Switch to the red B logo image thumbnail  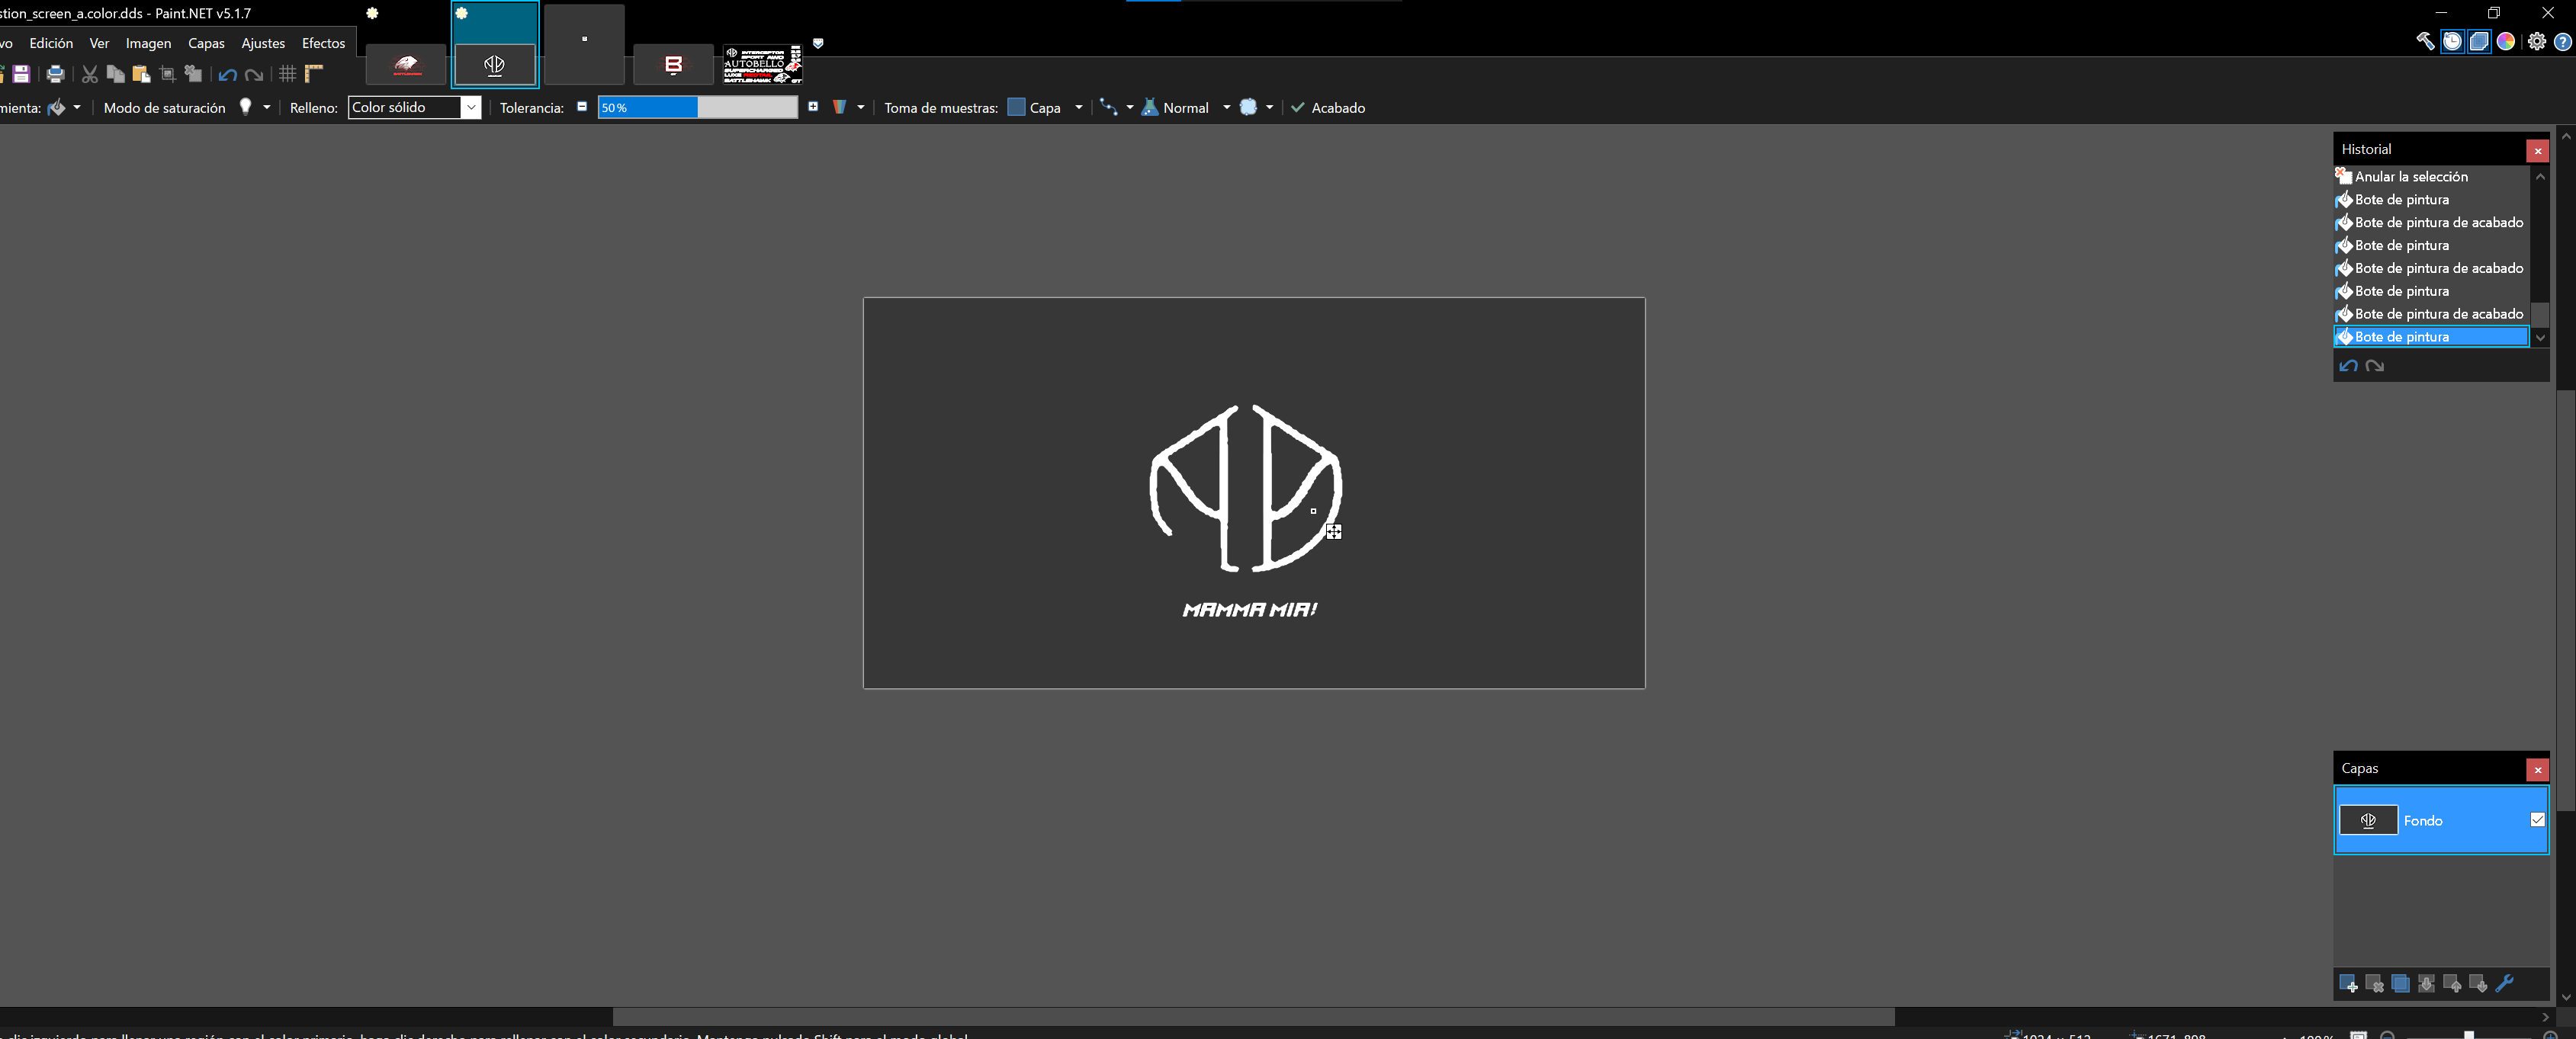(x=674, y=65)
